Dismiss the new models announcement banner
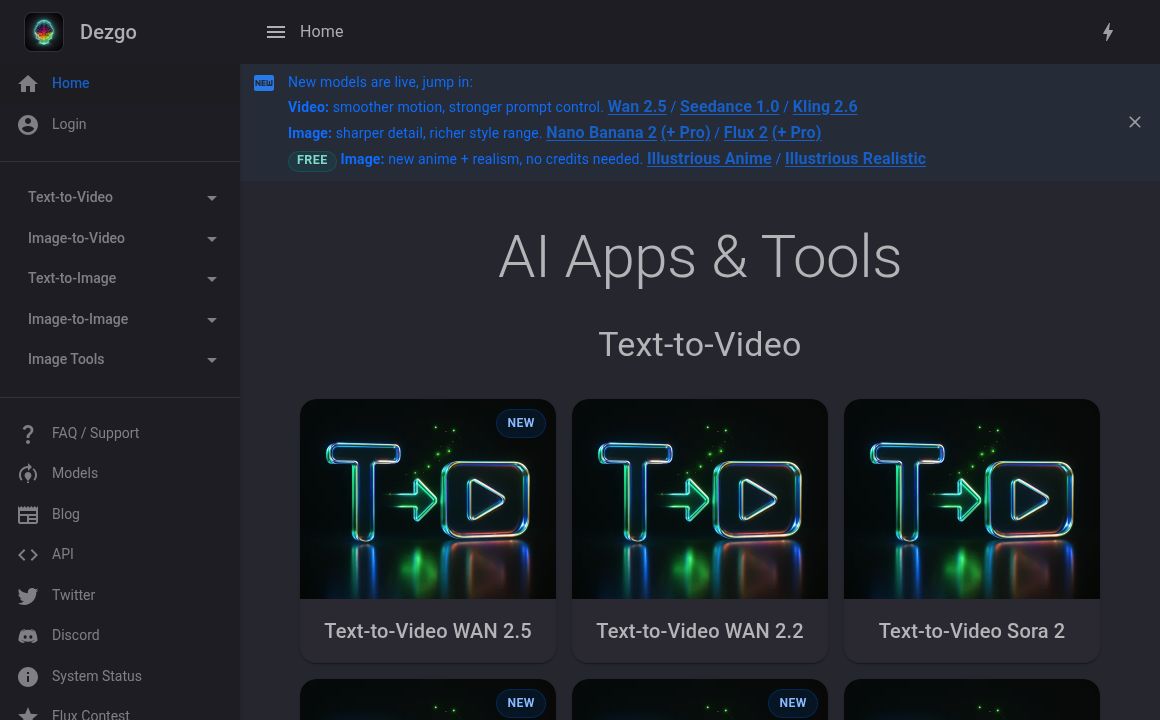1160x720 pixels. pyautogui.click(x=1134, y=122)
